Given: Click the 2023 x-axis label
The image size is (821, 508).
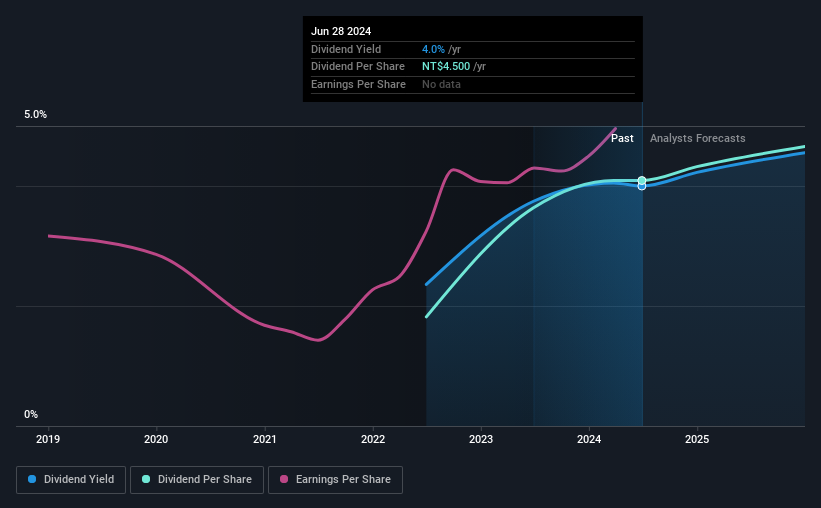Looking at the screenshot, I should [481, 439].
